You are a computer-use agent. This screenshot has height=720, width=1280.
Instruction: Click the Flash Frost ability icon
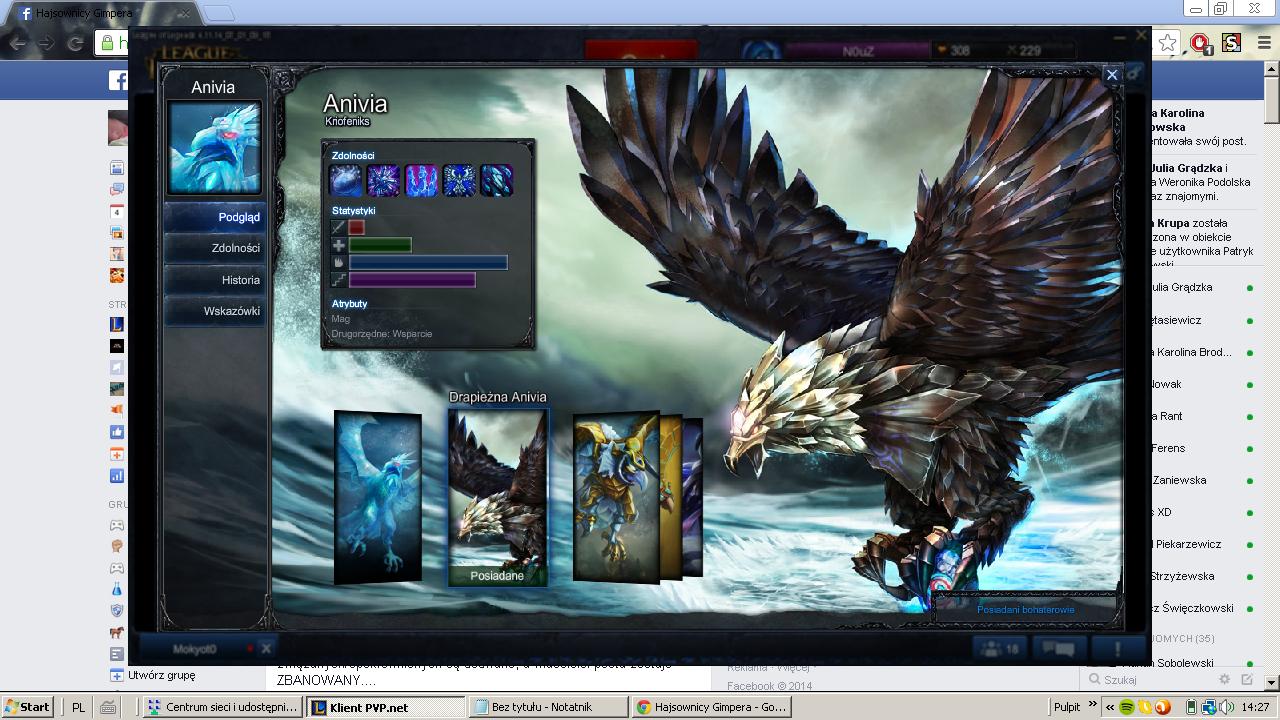tap(384, 180)
